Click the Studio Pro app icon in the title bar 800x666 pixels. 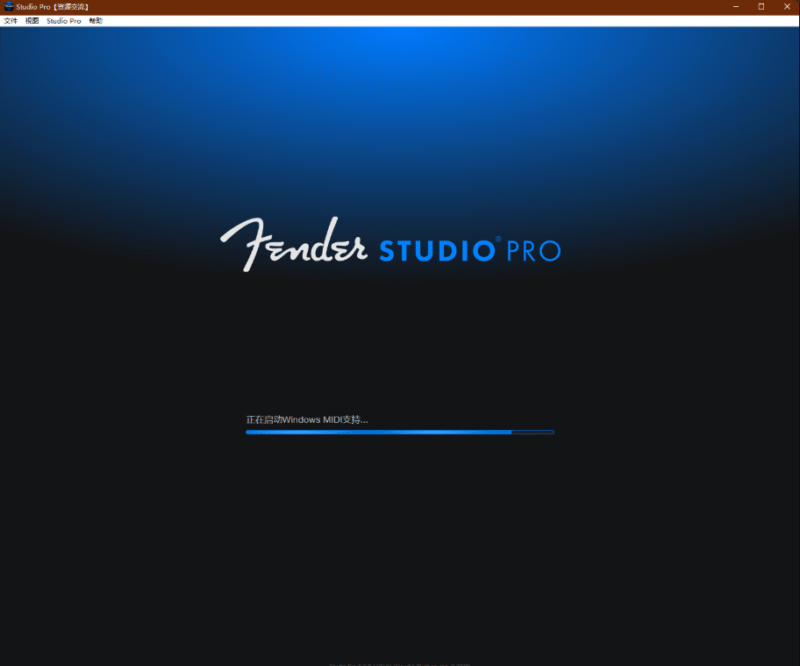coord(8,6)
